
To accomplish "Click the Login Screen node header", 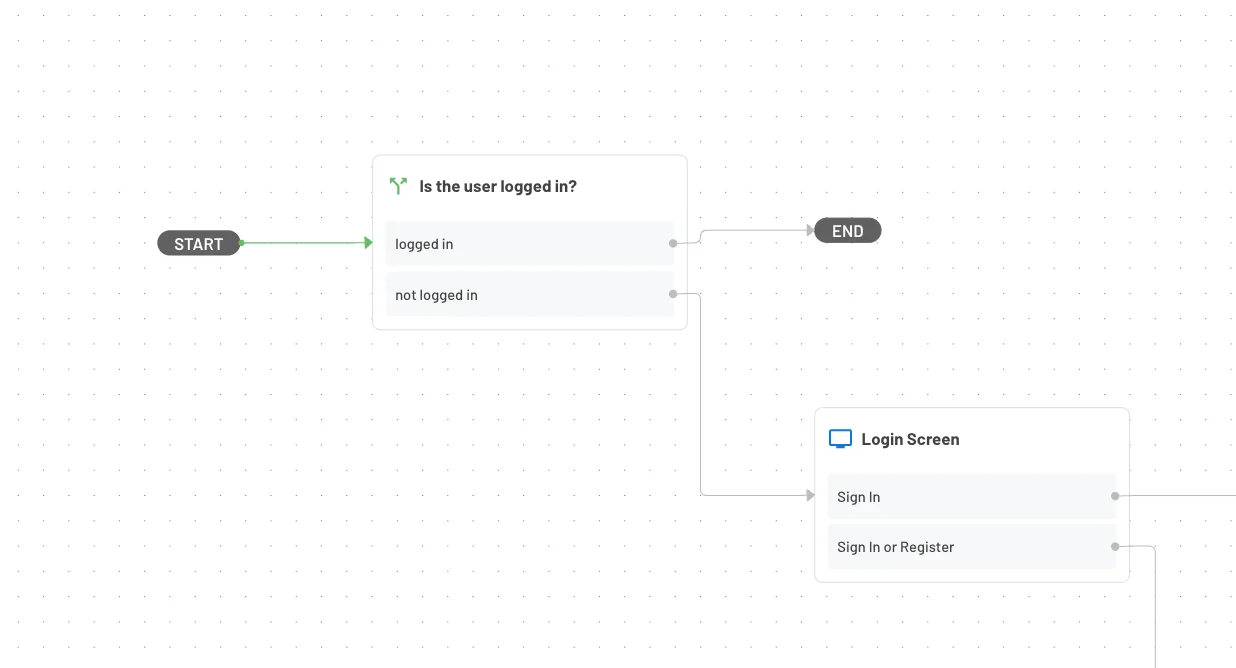I will 911,439.
